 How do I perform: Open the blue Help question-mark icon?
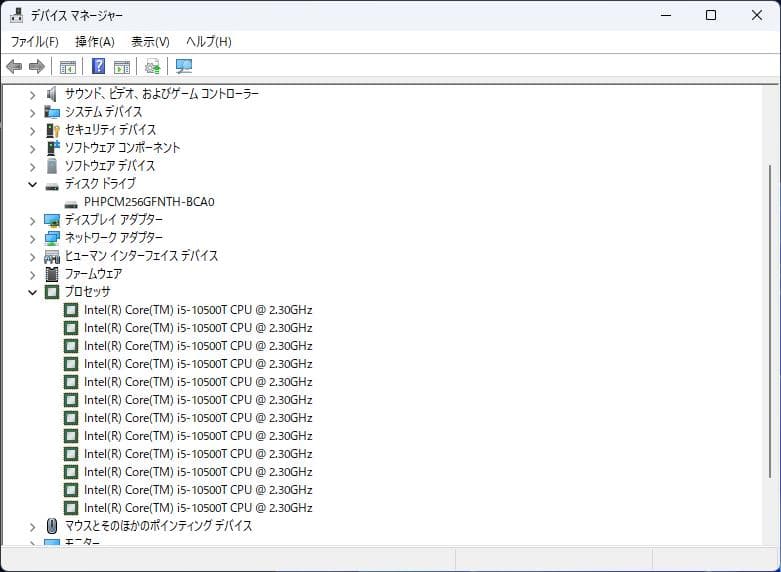(99, 66)
